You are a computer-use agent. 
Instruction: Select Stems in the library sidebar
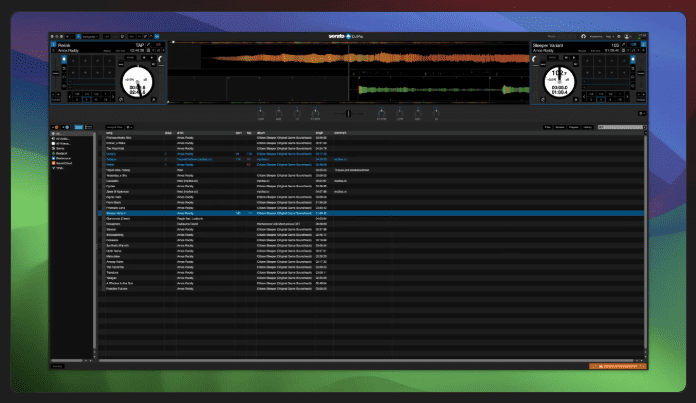pyautogui.click(x=60, y=148)
